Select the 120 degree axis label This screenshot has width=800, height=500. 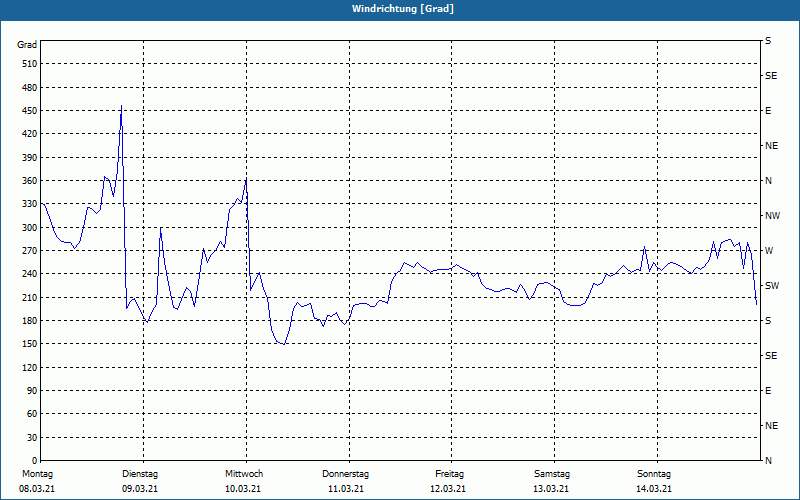pos(29,367)
